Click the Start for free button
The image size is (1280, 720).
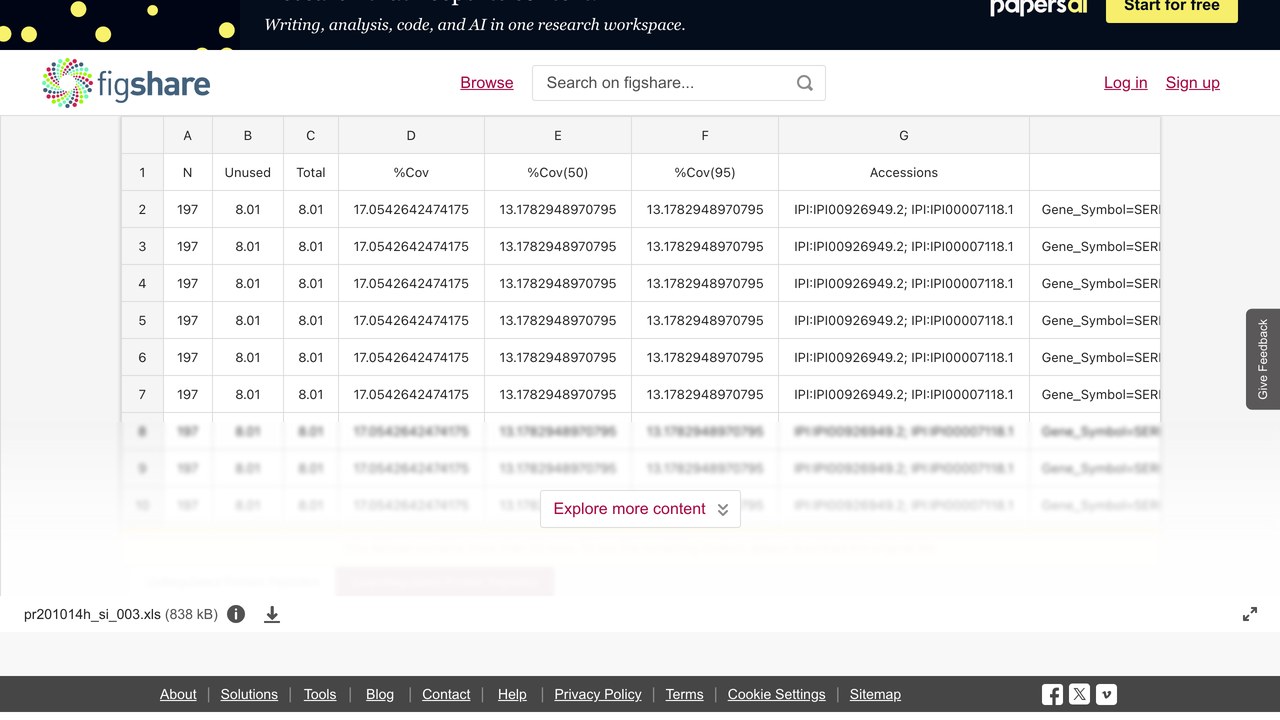pyautogui.click(x=1172, y=8)
